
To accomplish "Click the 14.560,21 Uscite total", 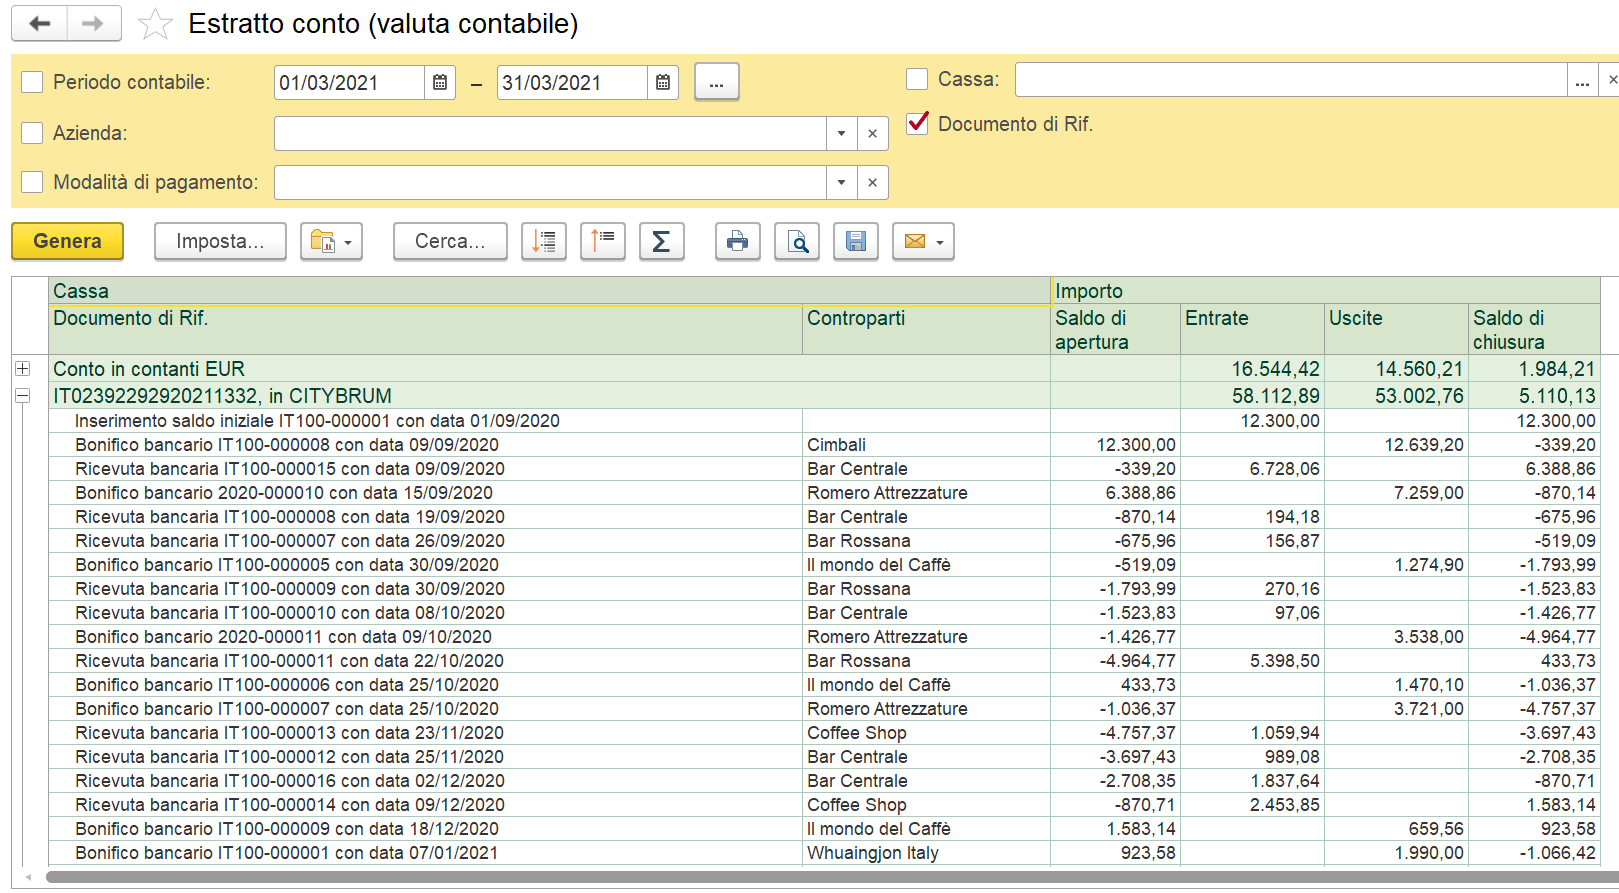I will pos(1396,368).
